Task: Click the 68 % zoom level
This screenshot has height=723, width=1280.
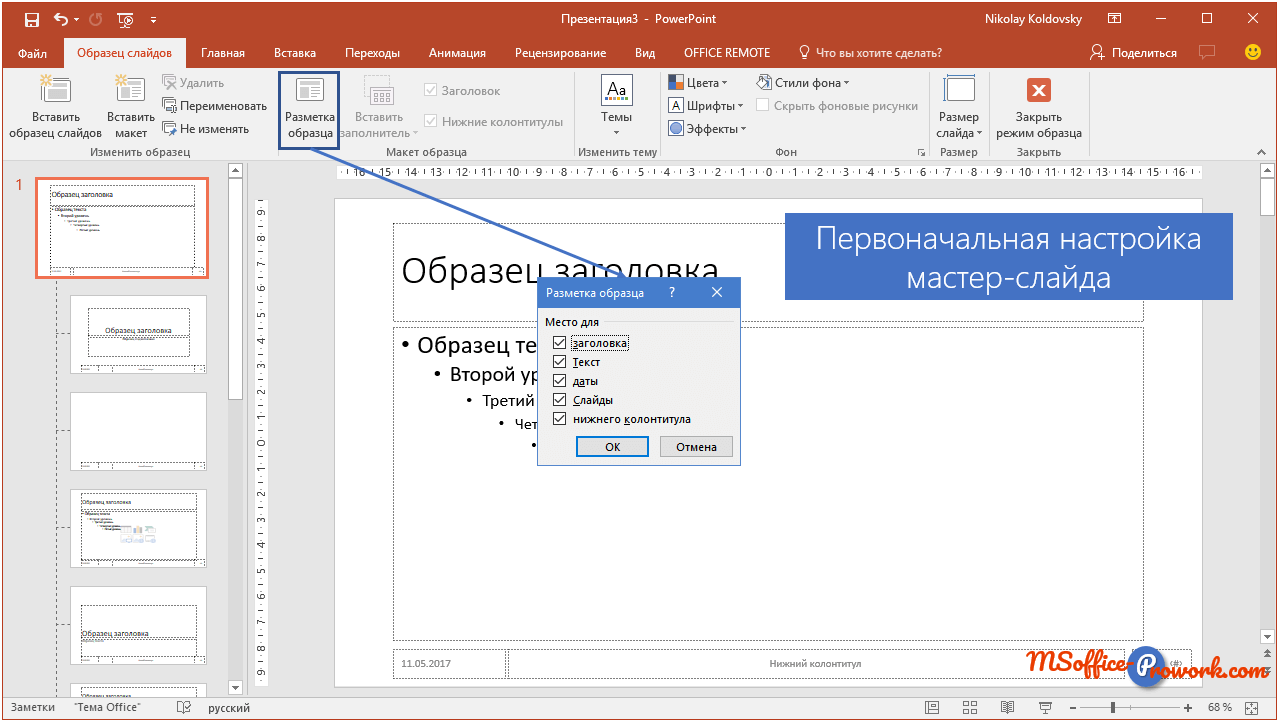Action: 1220,708
